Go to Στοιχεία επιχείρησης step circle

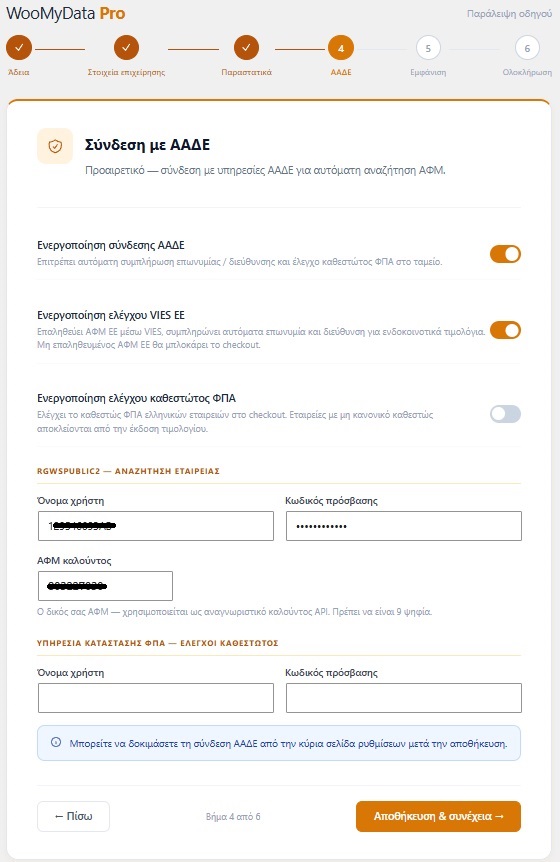[126, 48]
